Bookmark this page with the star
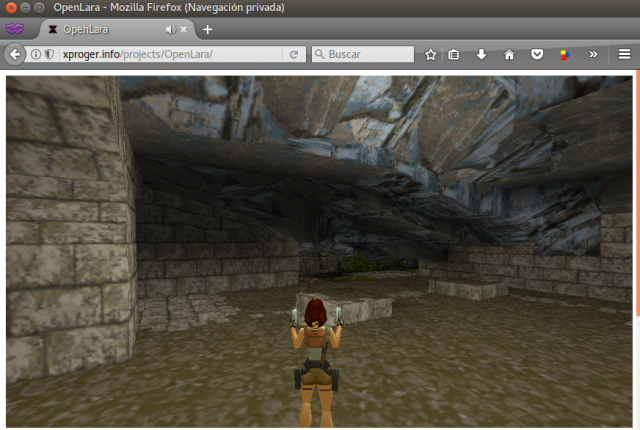Viewport: 640px width, 430px height. [x=431, y=54]
